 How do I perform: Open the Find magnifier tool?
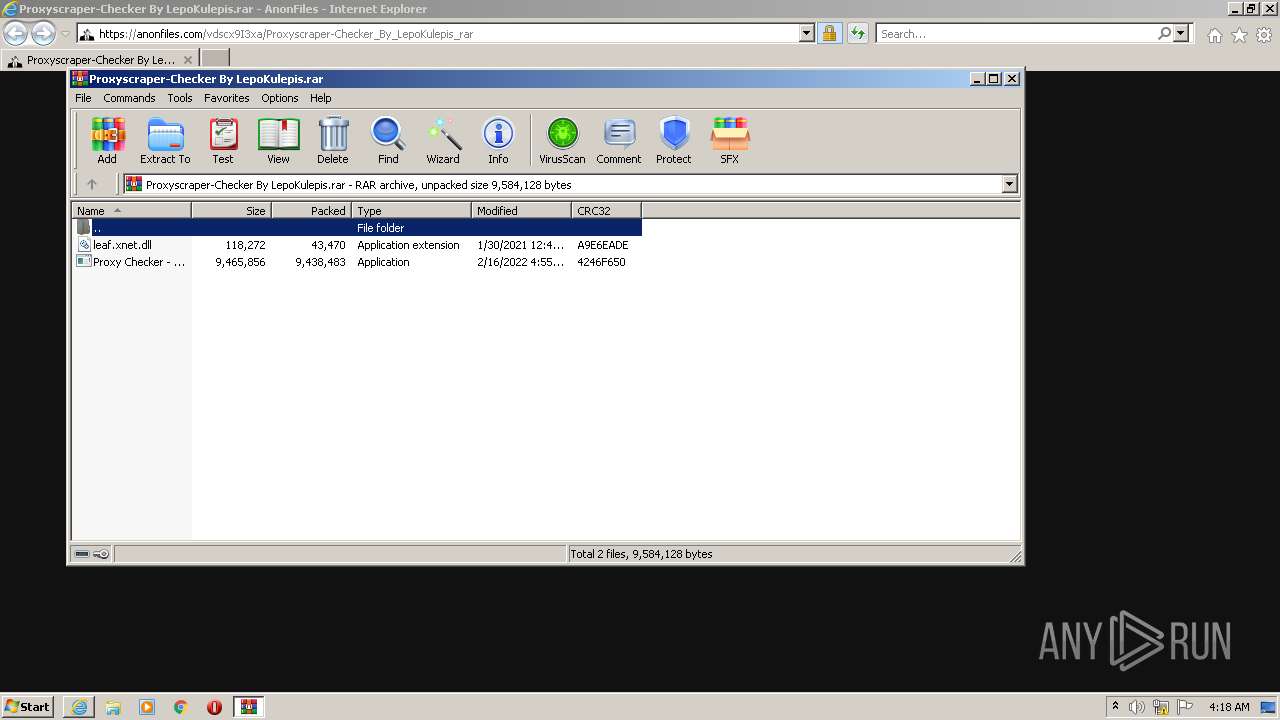pyautogui.click(x=388, y=140)
